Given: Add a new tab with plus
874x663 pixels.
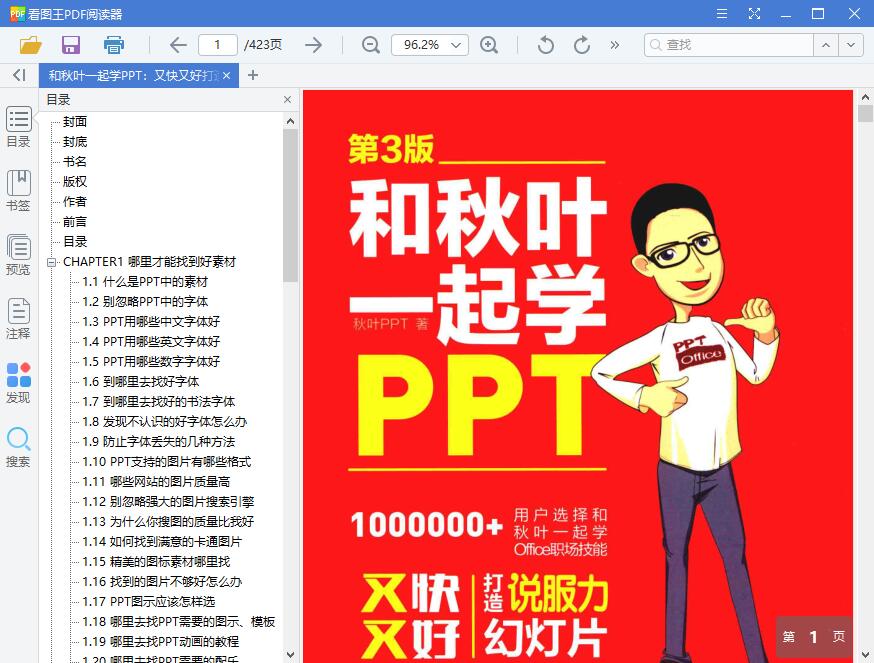Looking at the screenshot, I should 253,75.
